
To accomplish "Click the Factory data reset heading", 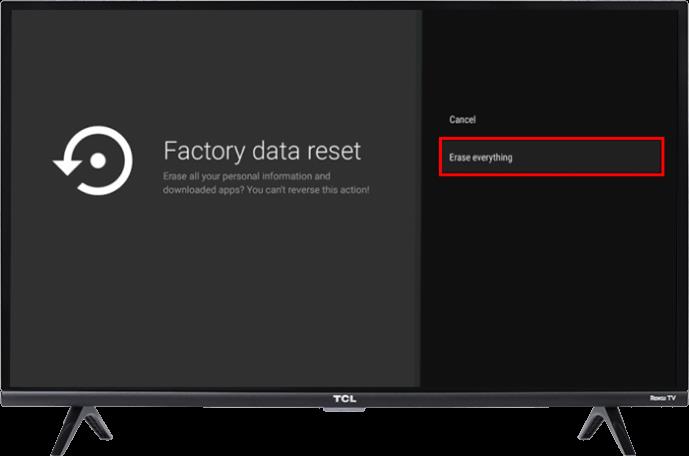I will [262, 151].
